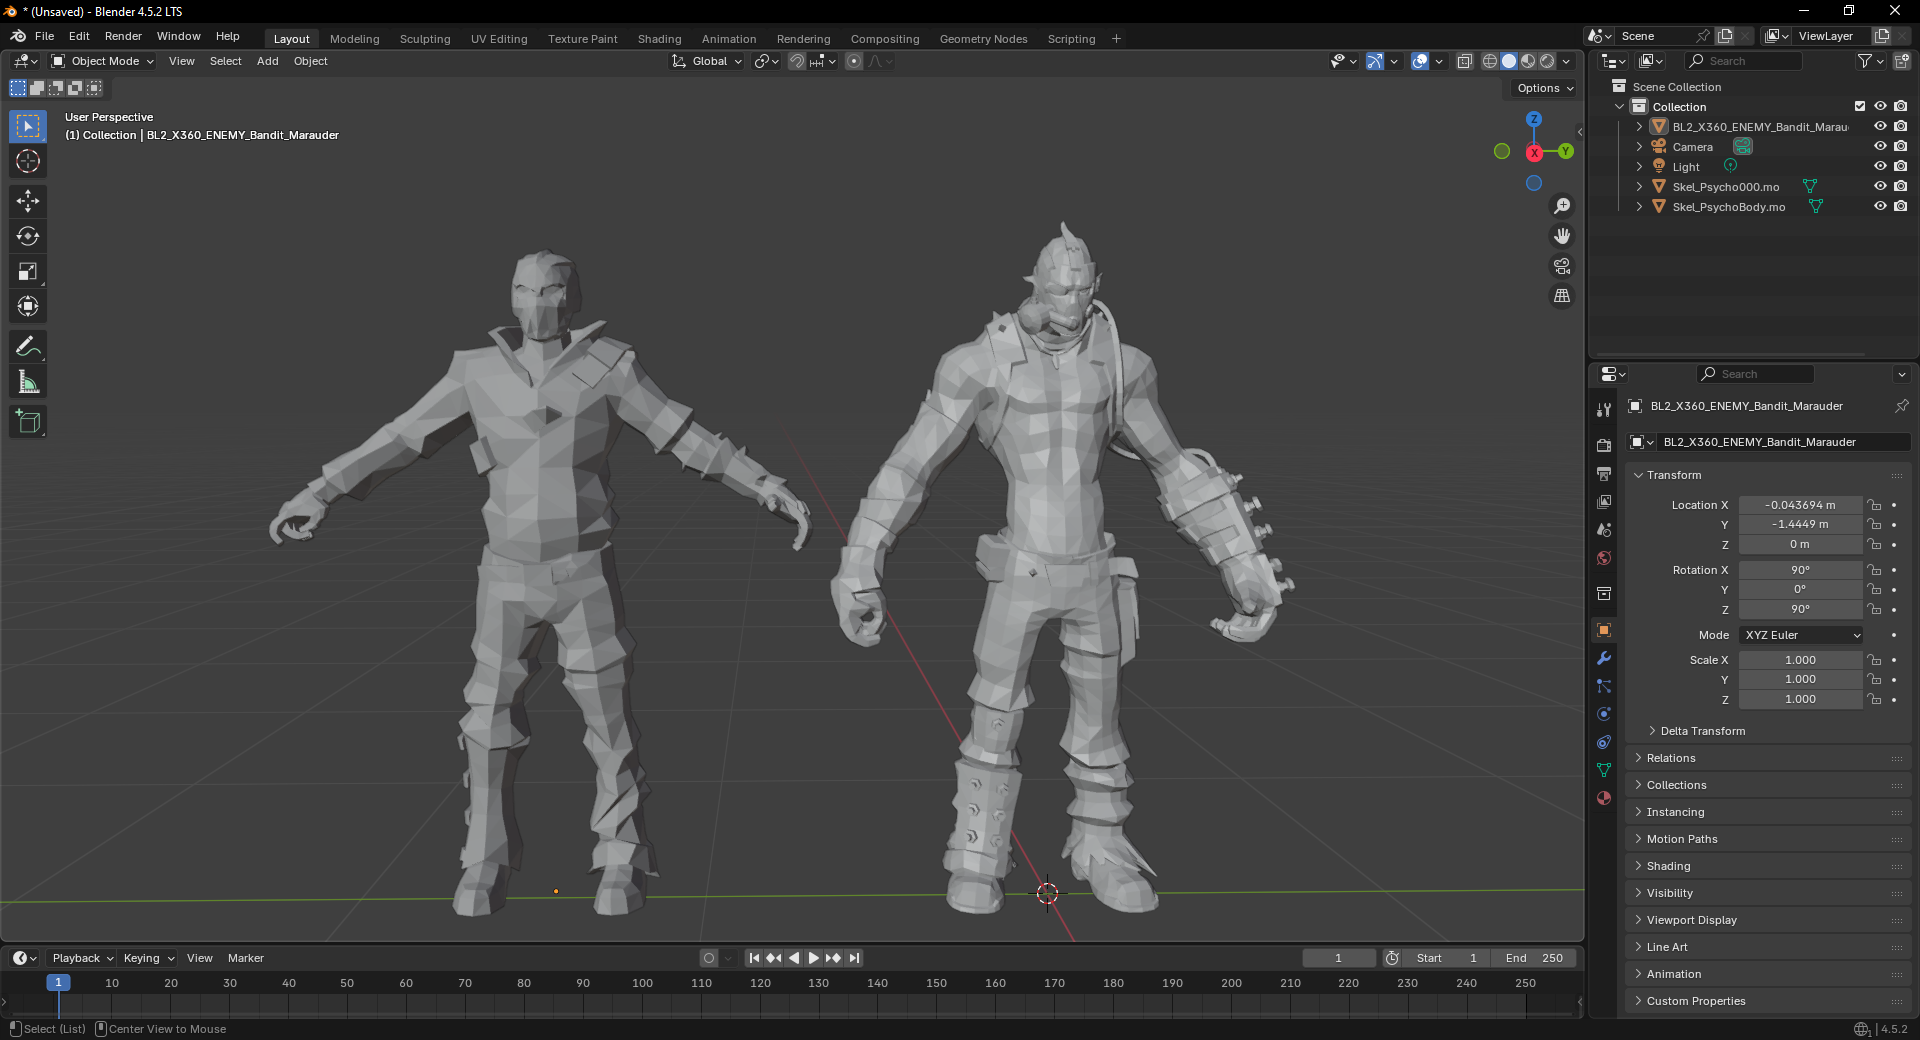Select the Measure tool
1920x1040 pixels.
tap(28, 382)
